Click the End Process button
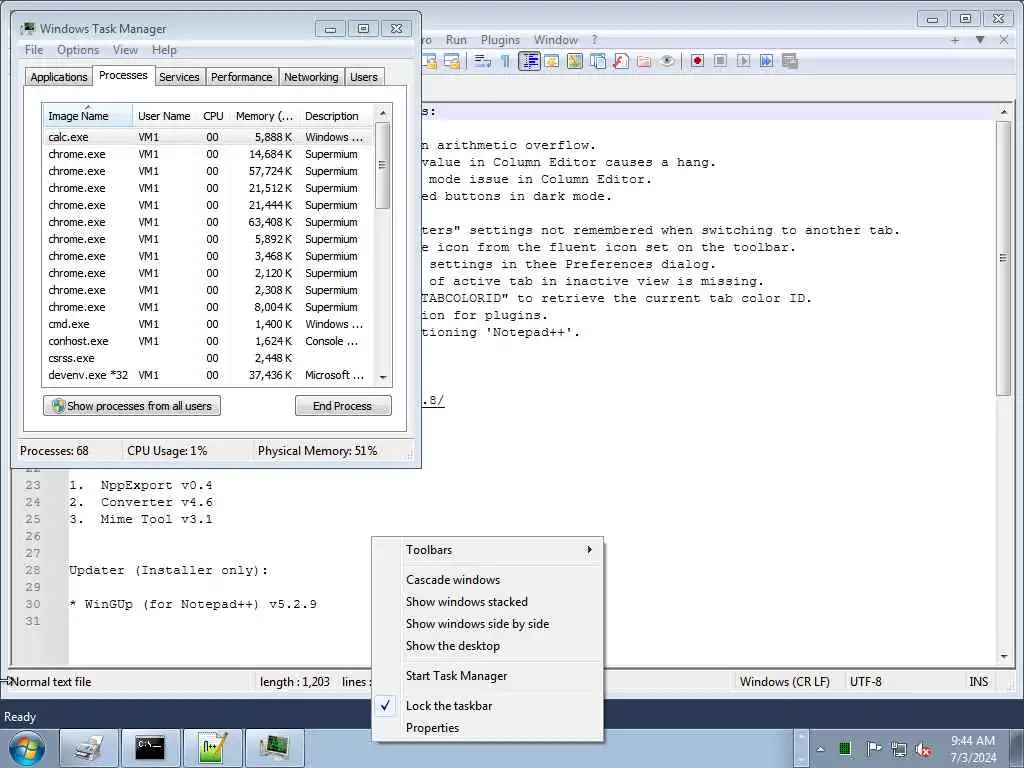This screenshot has width=1024, height=768. [343, 406]
